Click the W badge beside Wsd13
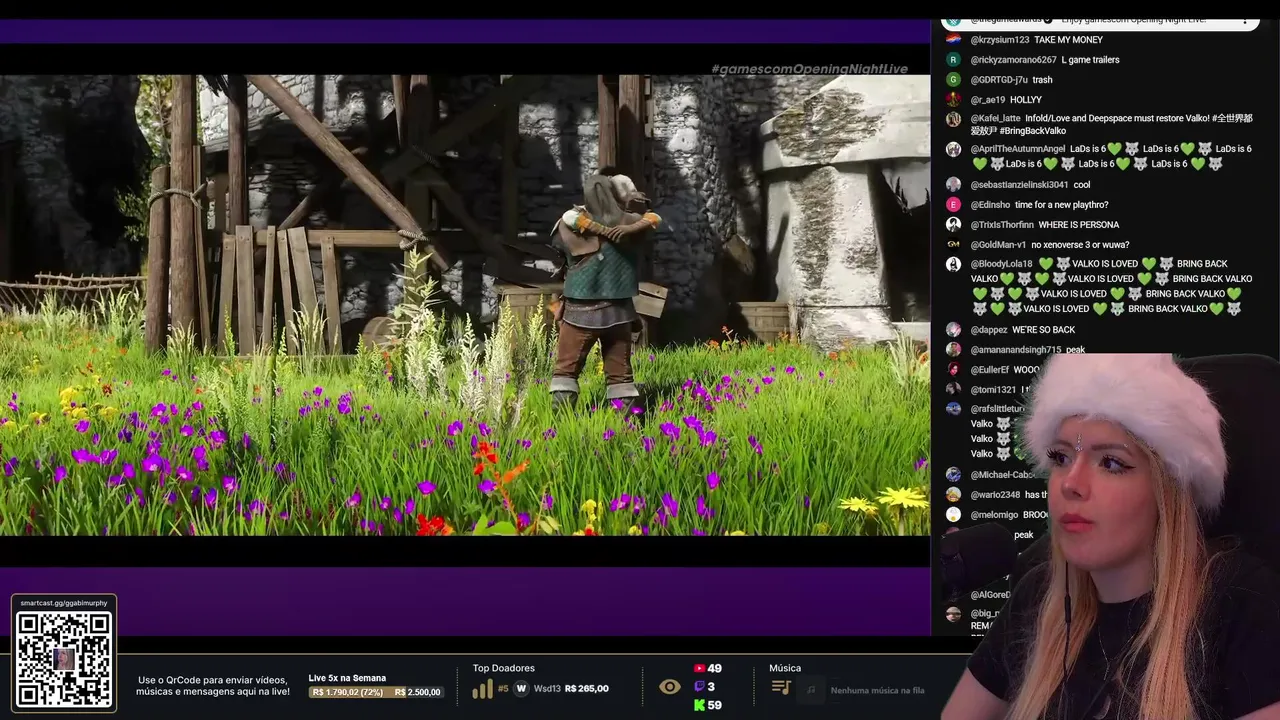Viewport: 1280px width, 720px height. pos(521,689)
